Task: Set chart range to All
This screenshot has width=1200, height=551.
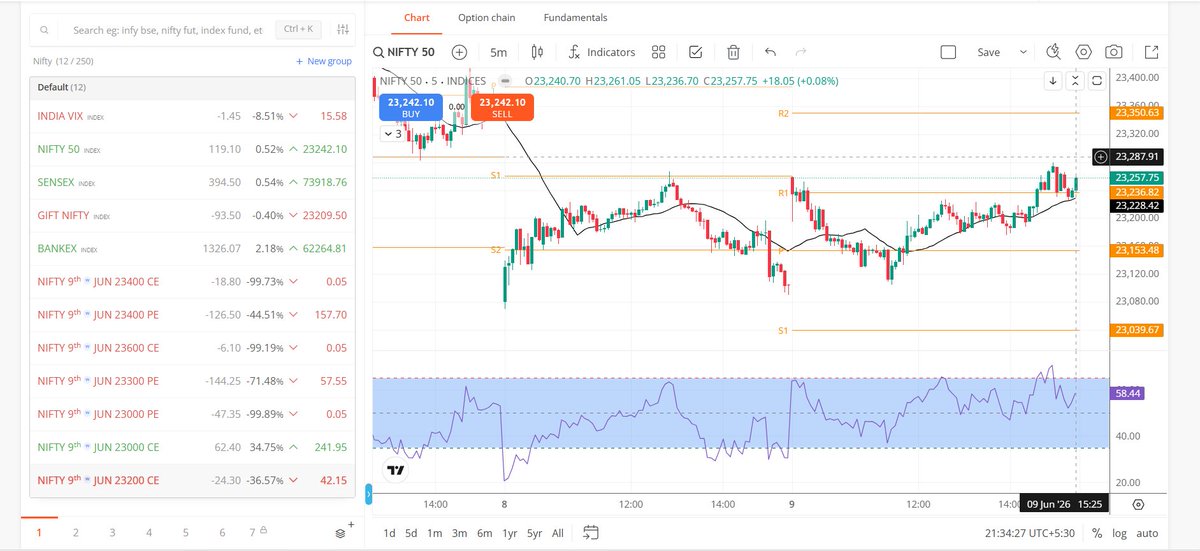Action: (x=558, y=533)
